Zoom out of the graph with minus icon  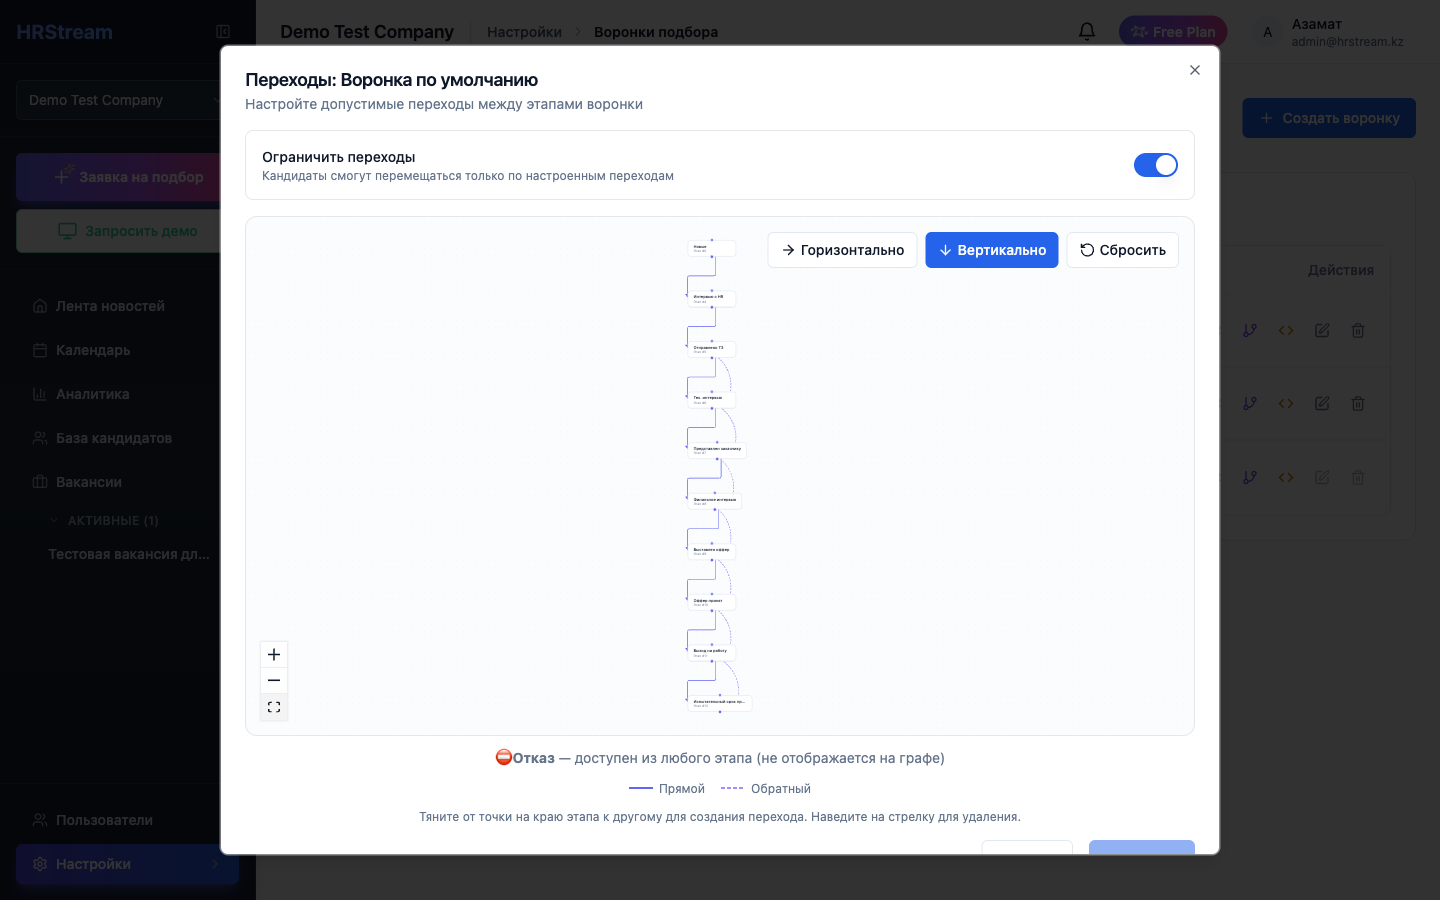click(274, 680)
